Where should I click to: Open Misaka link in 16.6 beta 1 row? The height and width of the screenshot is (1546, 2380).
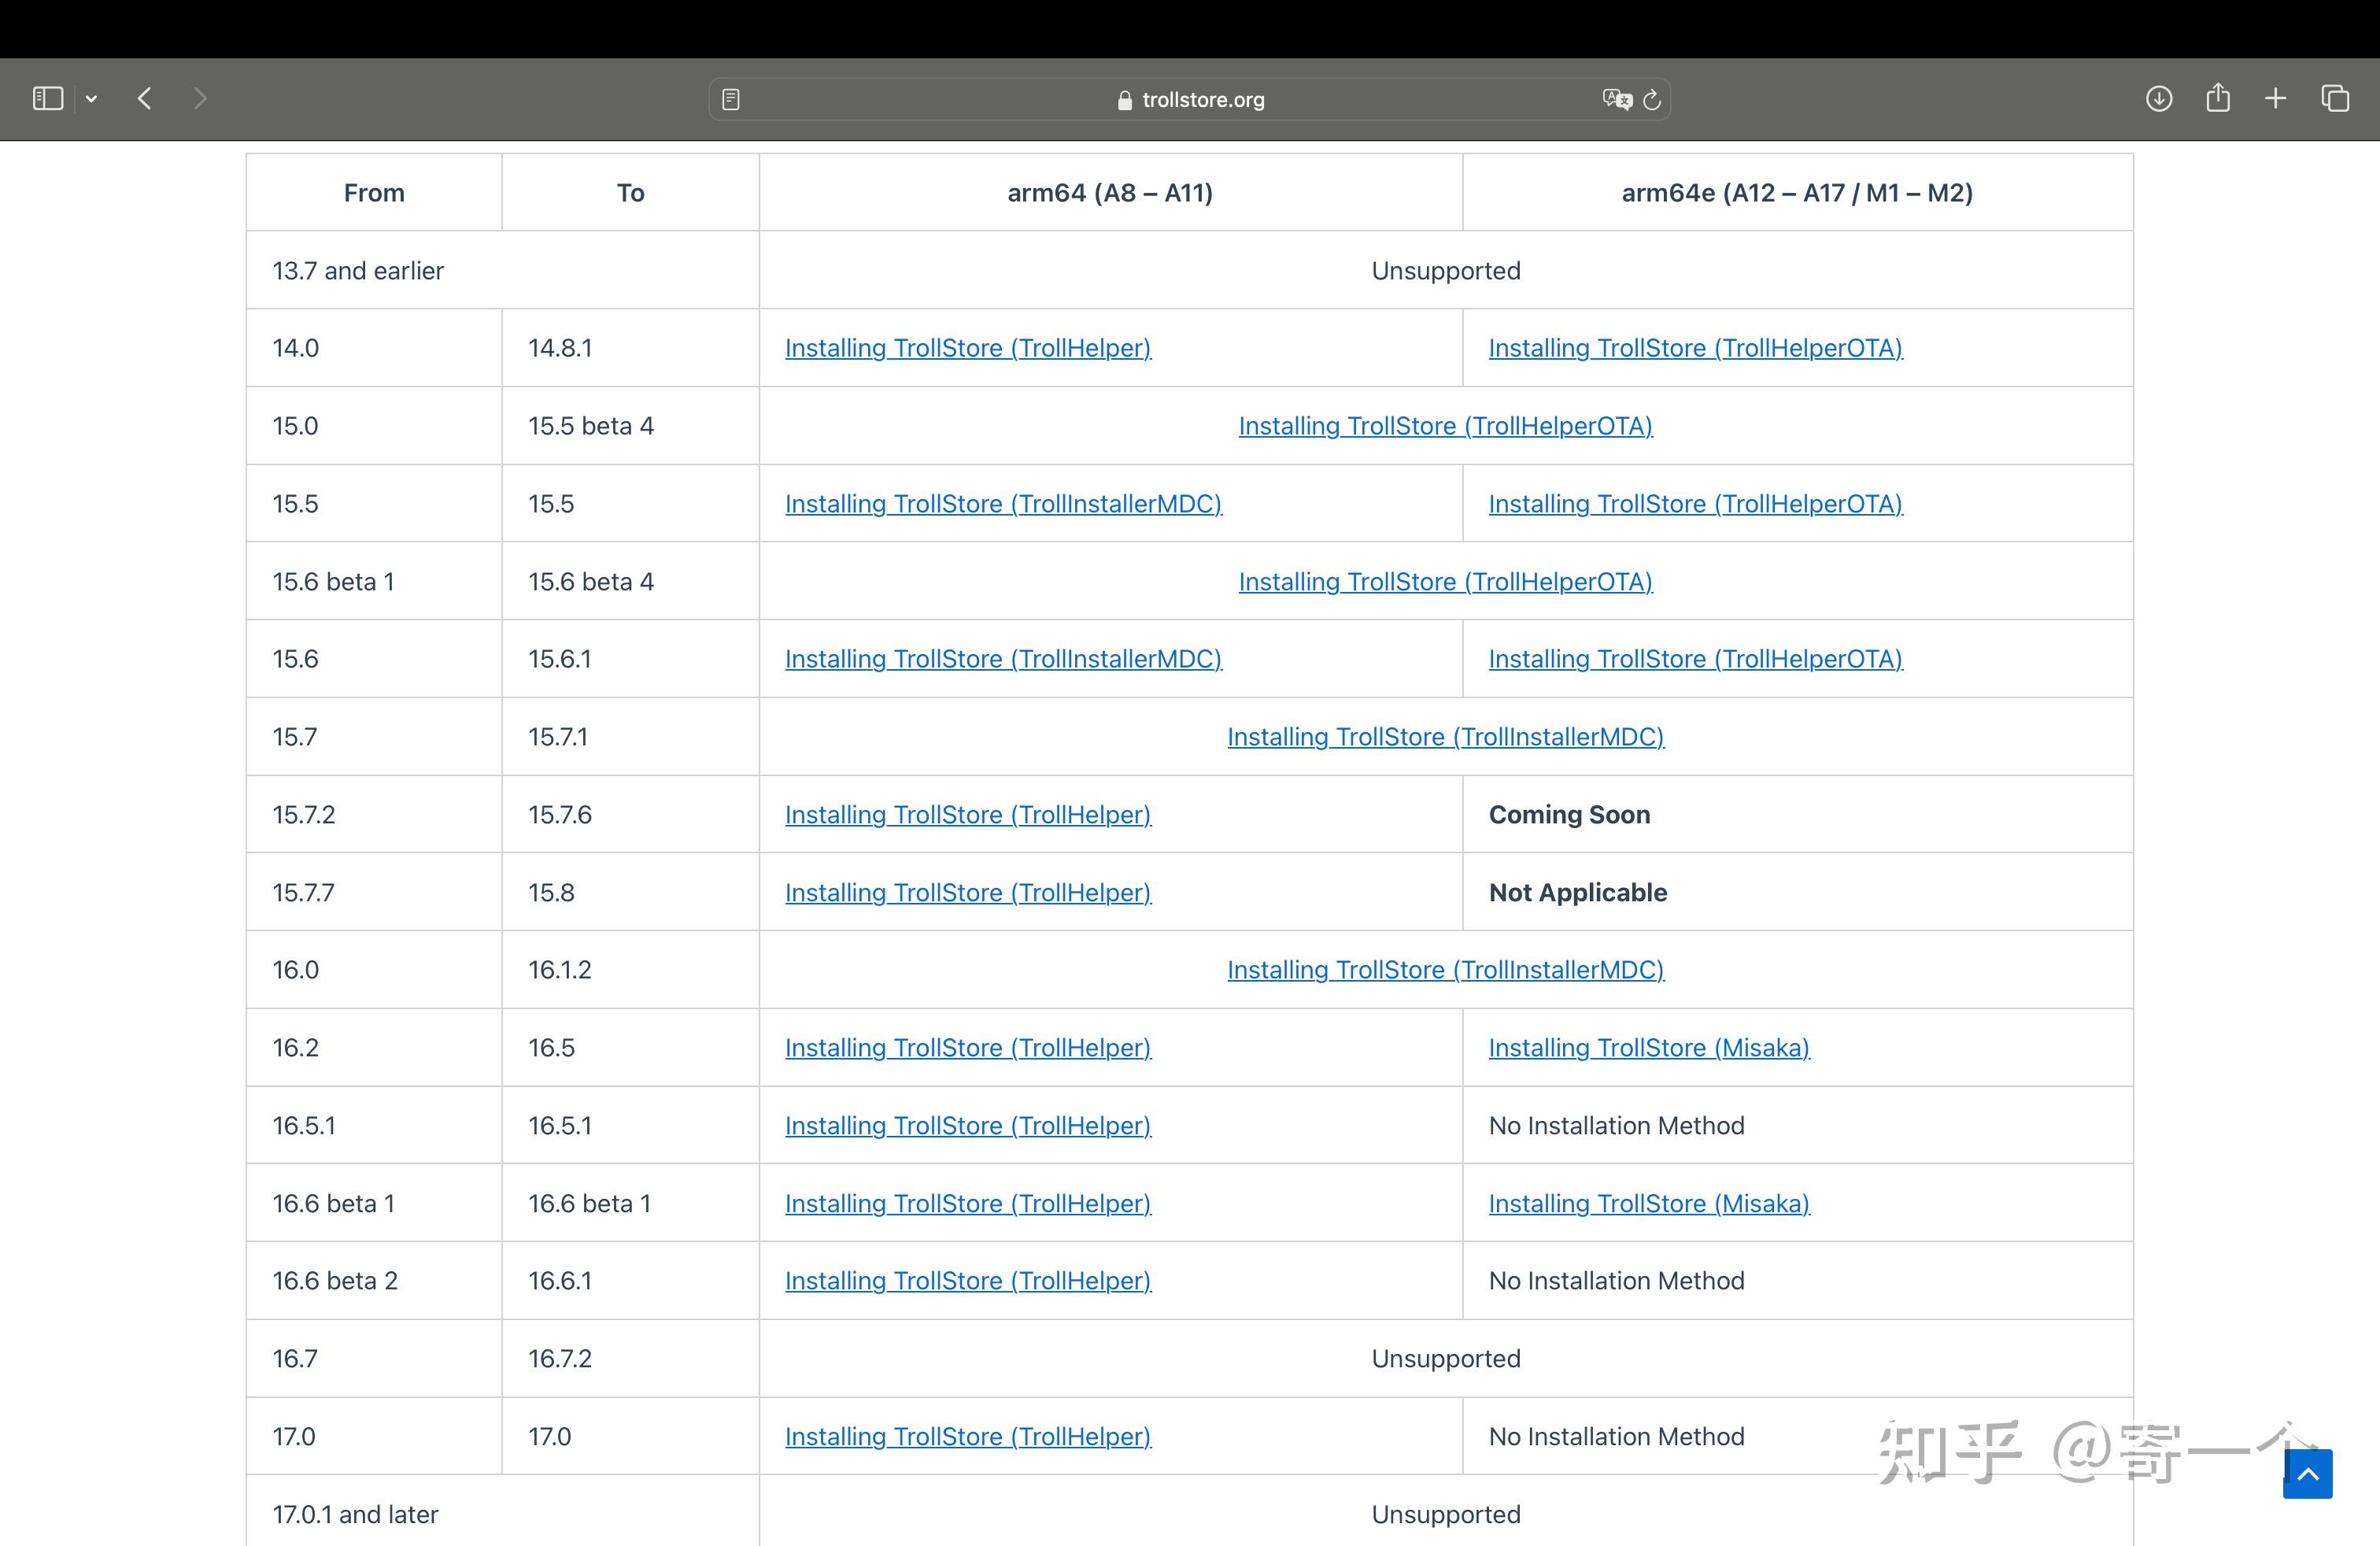1649,1204
